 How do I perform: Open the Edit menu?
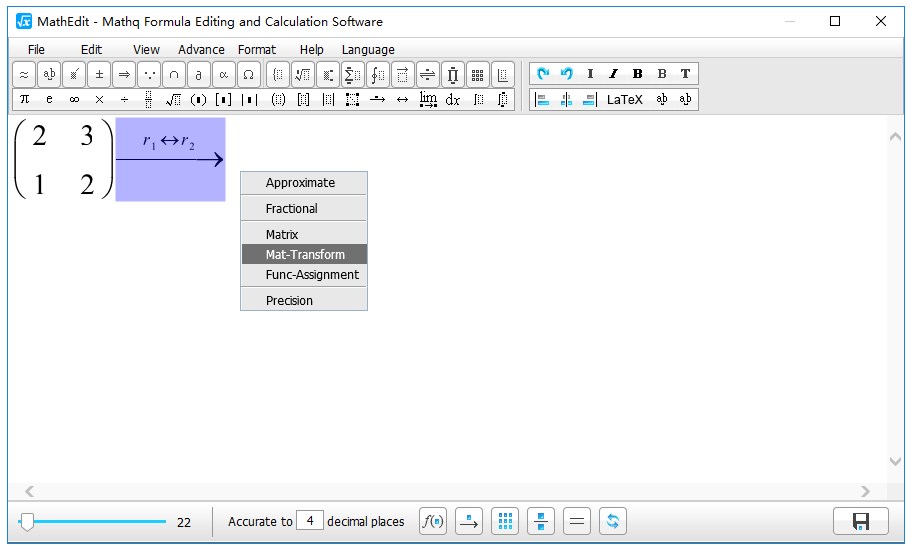(x=91, y=49)
